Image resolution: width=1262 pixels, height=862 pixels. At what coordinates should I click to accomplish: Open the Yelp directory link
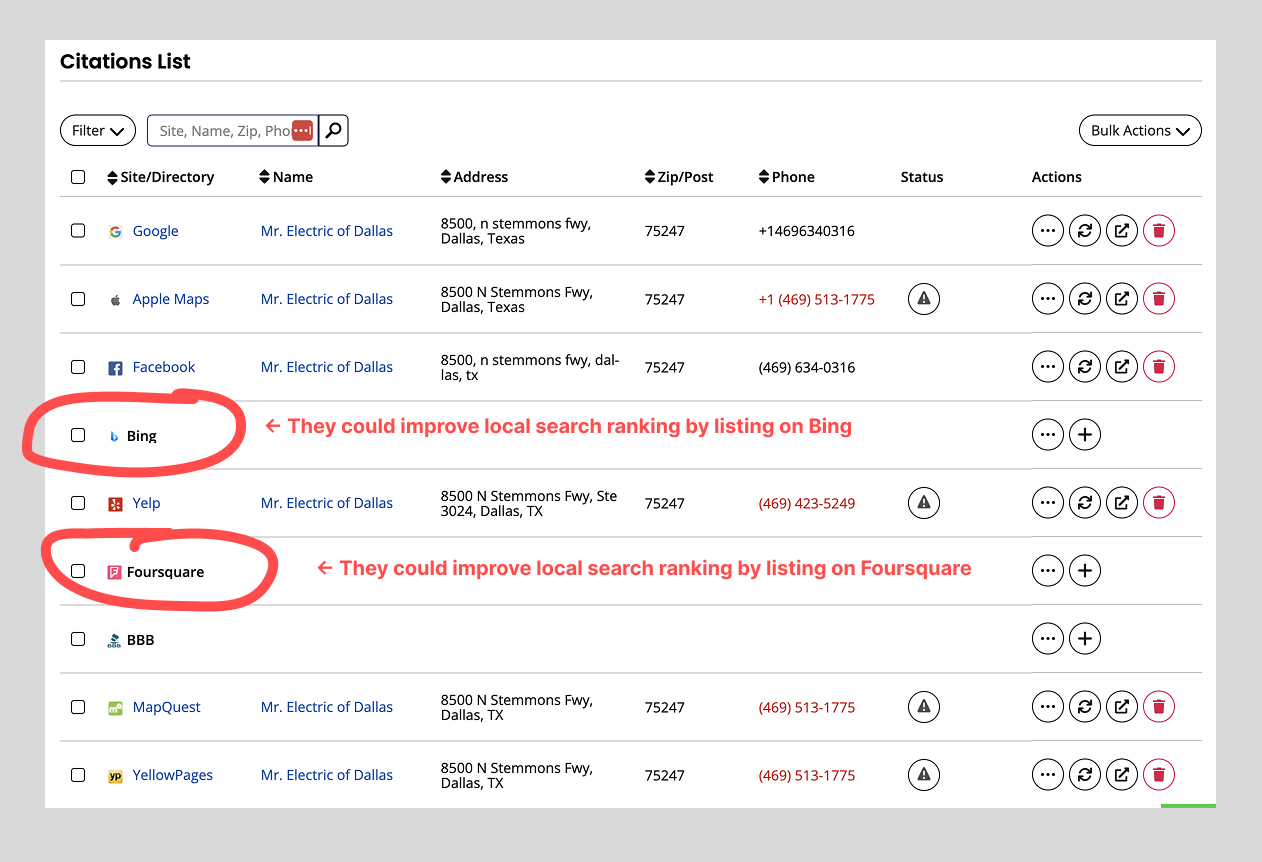click(x=146, y=503)
